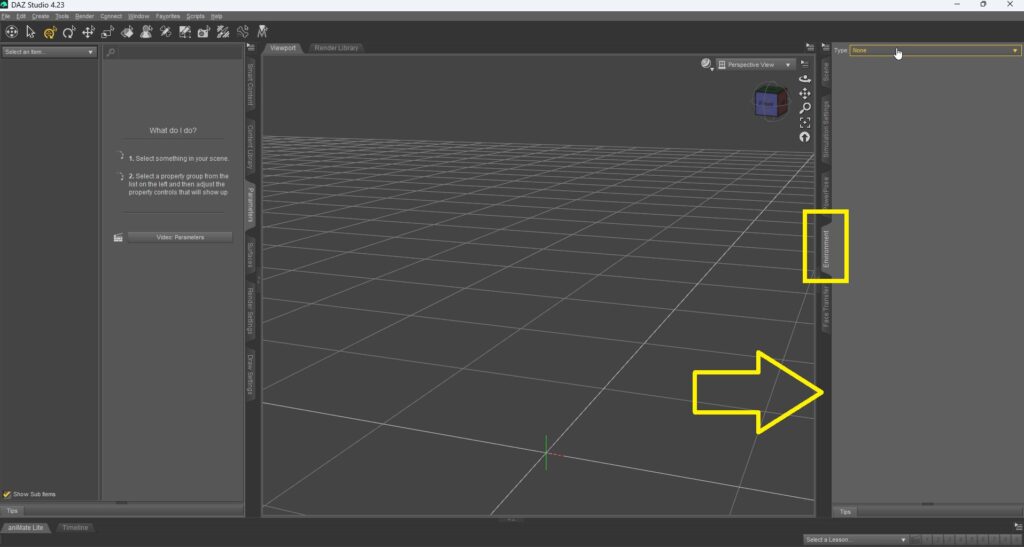The height and width of the screenshot is (547, 1024).
Task: Select the Node Selection arrow tool
Action: (30, 31)
